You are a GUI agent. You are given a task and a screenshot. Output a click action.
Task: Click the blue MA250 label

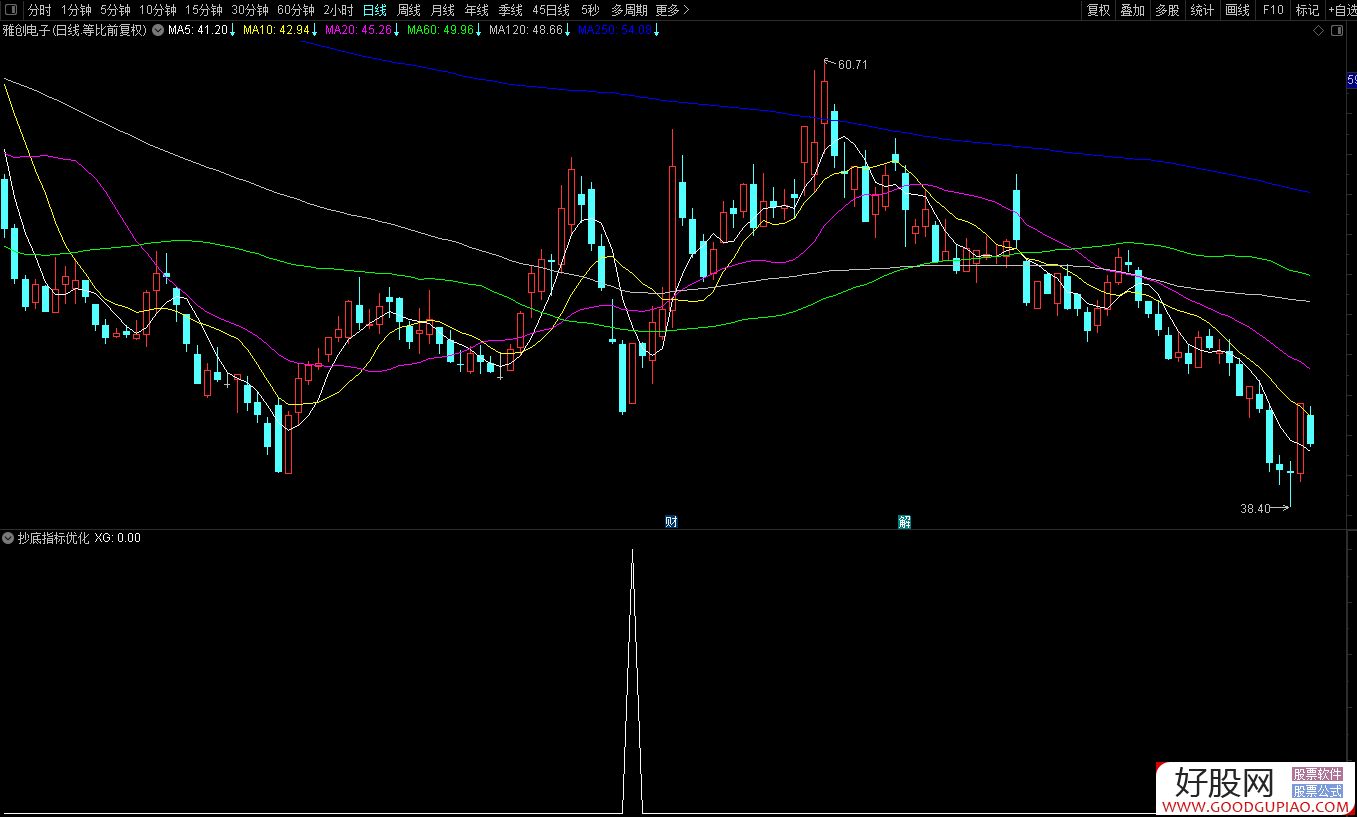(x=619, y=30)
